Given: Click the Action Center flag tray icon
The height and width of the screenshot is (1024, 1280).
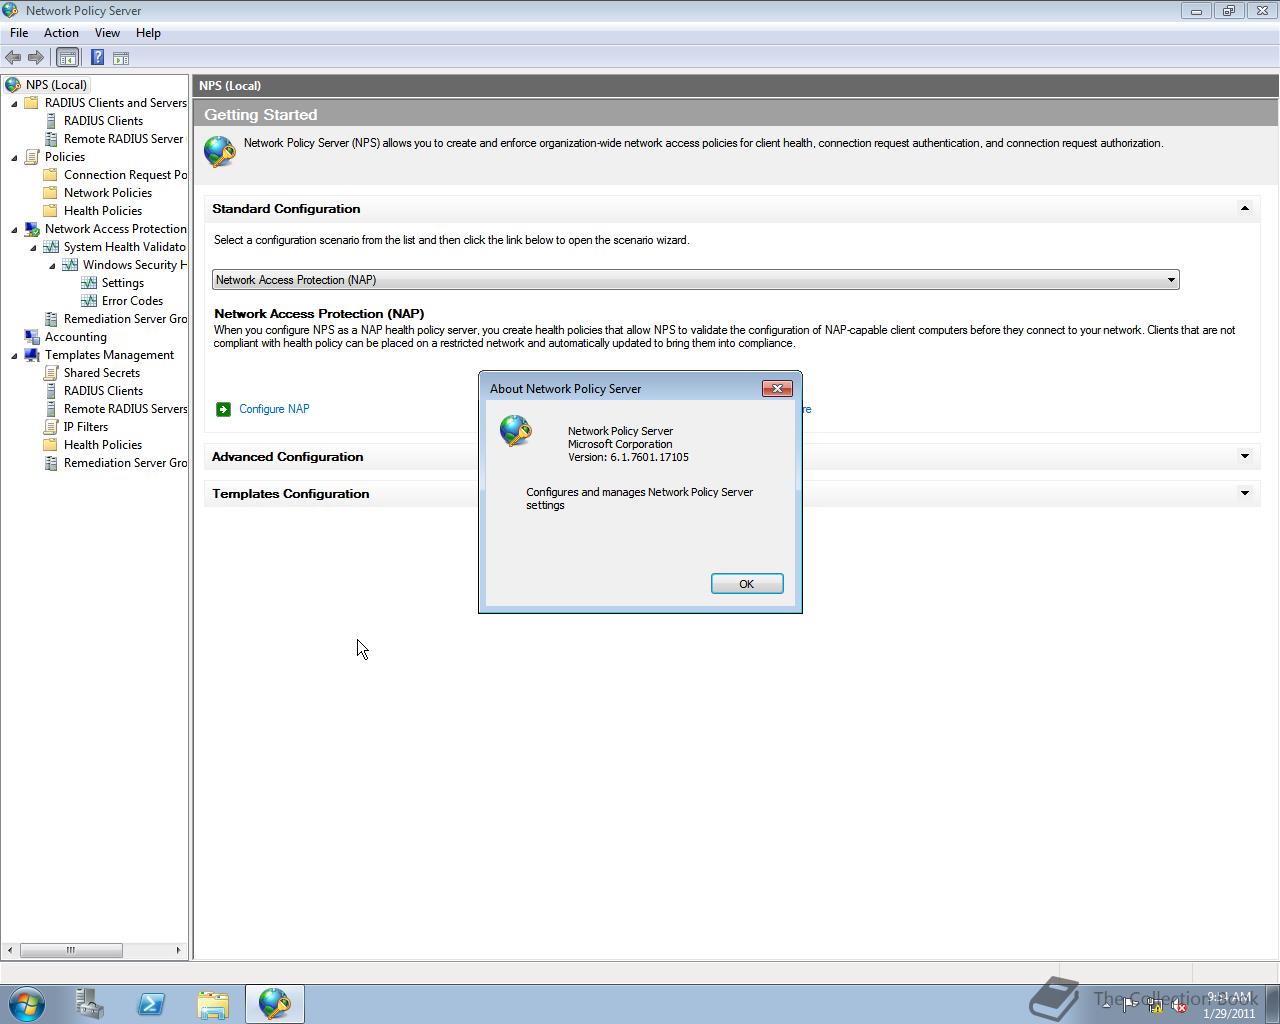Looking at the screenshot, I should (x=1130, y=1007).
